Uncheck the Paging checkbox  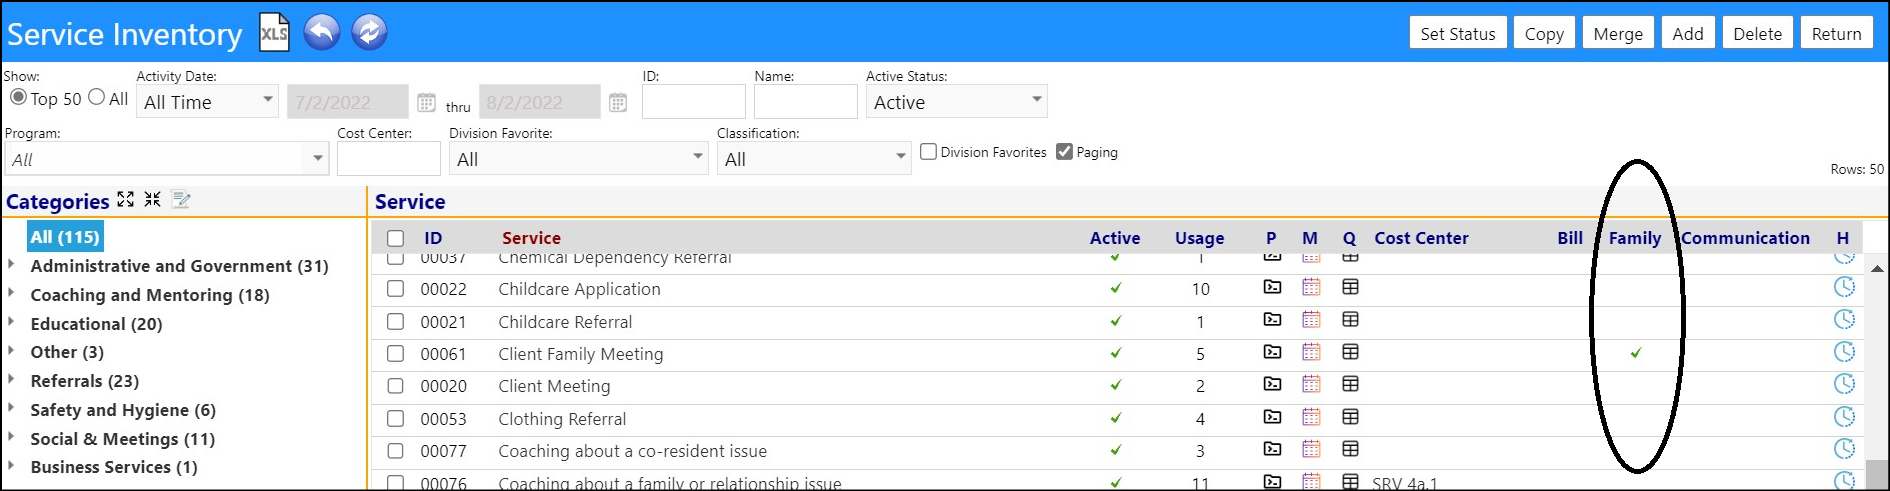[x=1064, y=152]
